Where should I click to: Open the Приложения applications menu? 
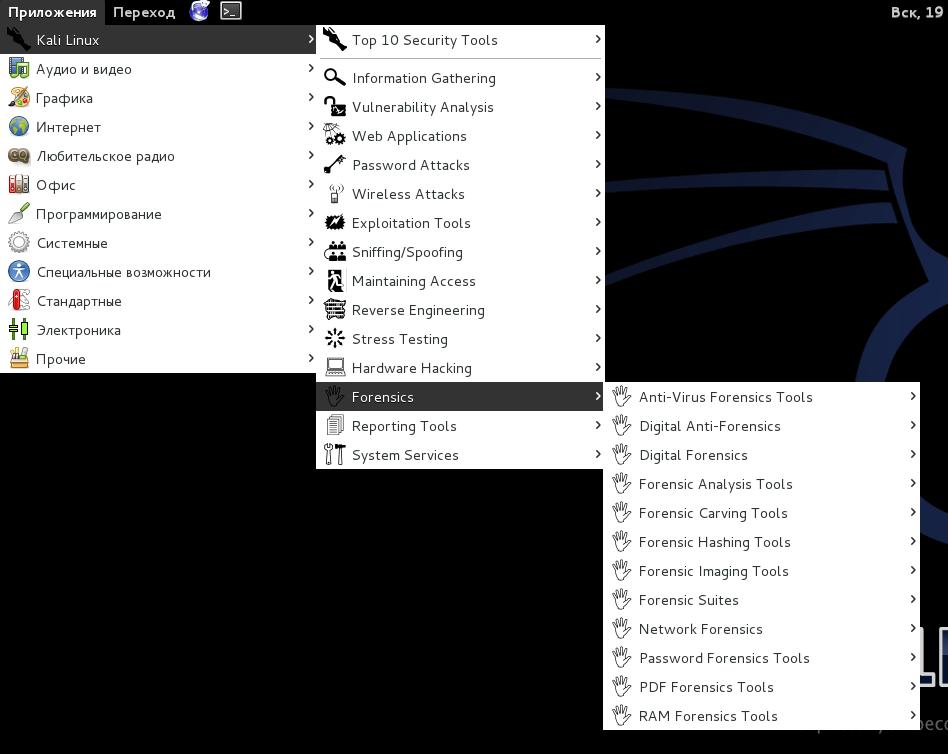[52, 12]
